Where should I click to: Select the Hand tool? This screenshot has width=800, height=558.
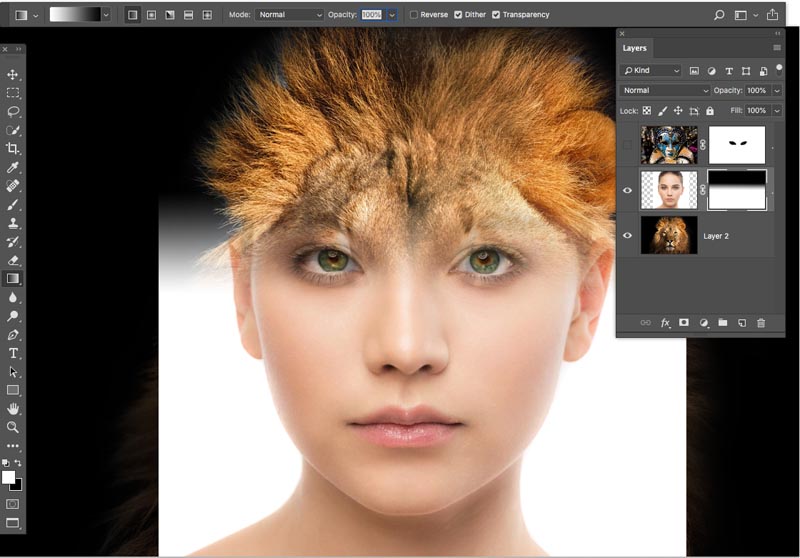click(x=13, y=409)
